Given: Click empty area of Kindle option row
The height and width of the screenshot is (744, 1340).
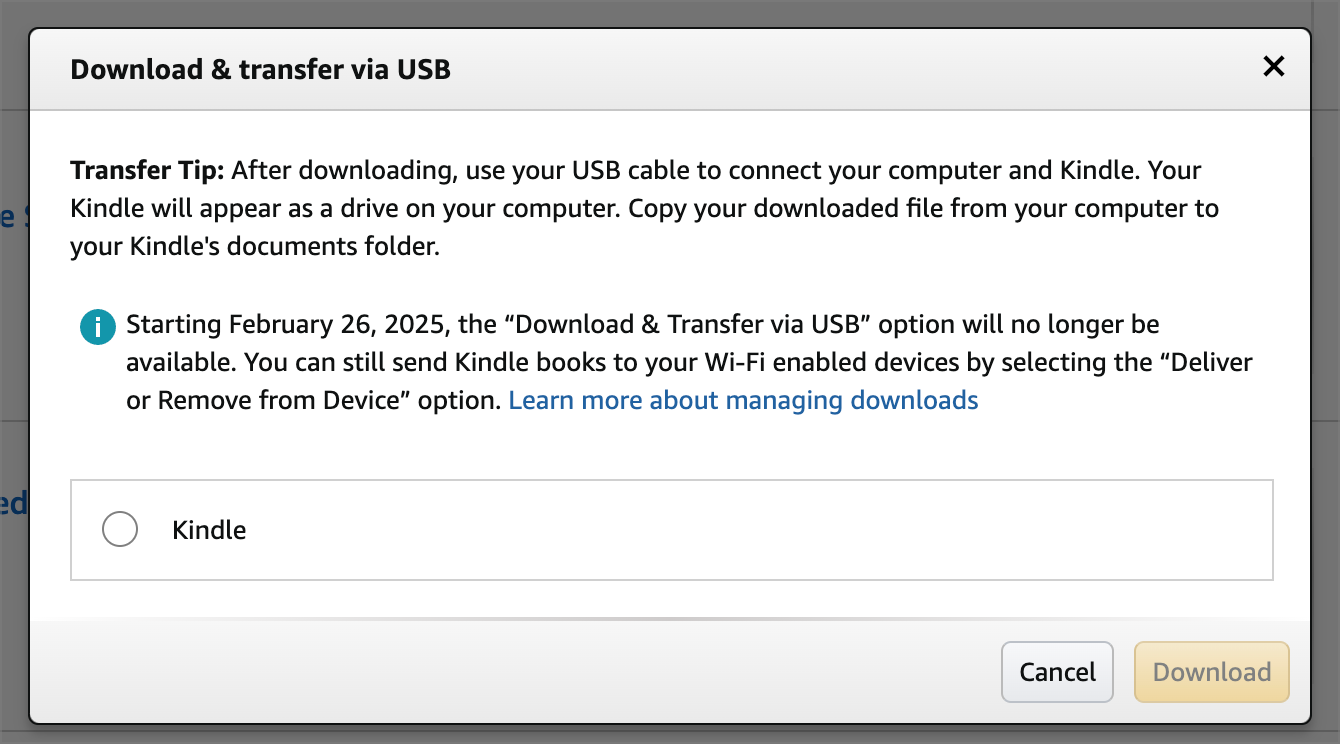Looking at the screenshot, I should click(760, 530).
